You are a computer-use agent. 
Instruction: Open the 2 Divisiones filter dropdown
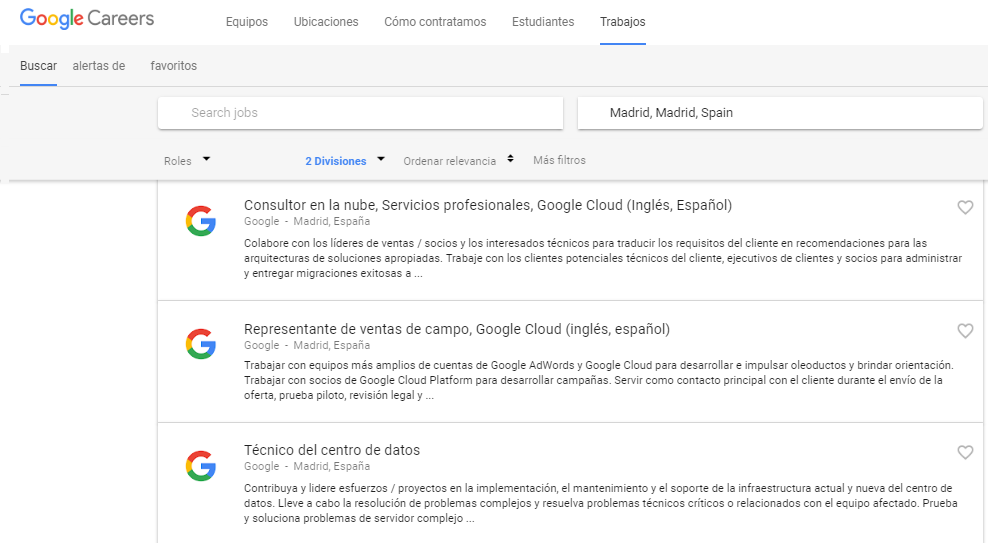point(345,161)
